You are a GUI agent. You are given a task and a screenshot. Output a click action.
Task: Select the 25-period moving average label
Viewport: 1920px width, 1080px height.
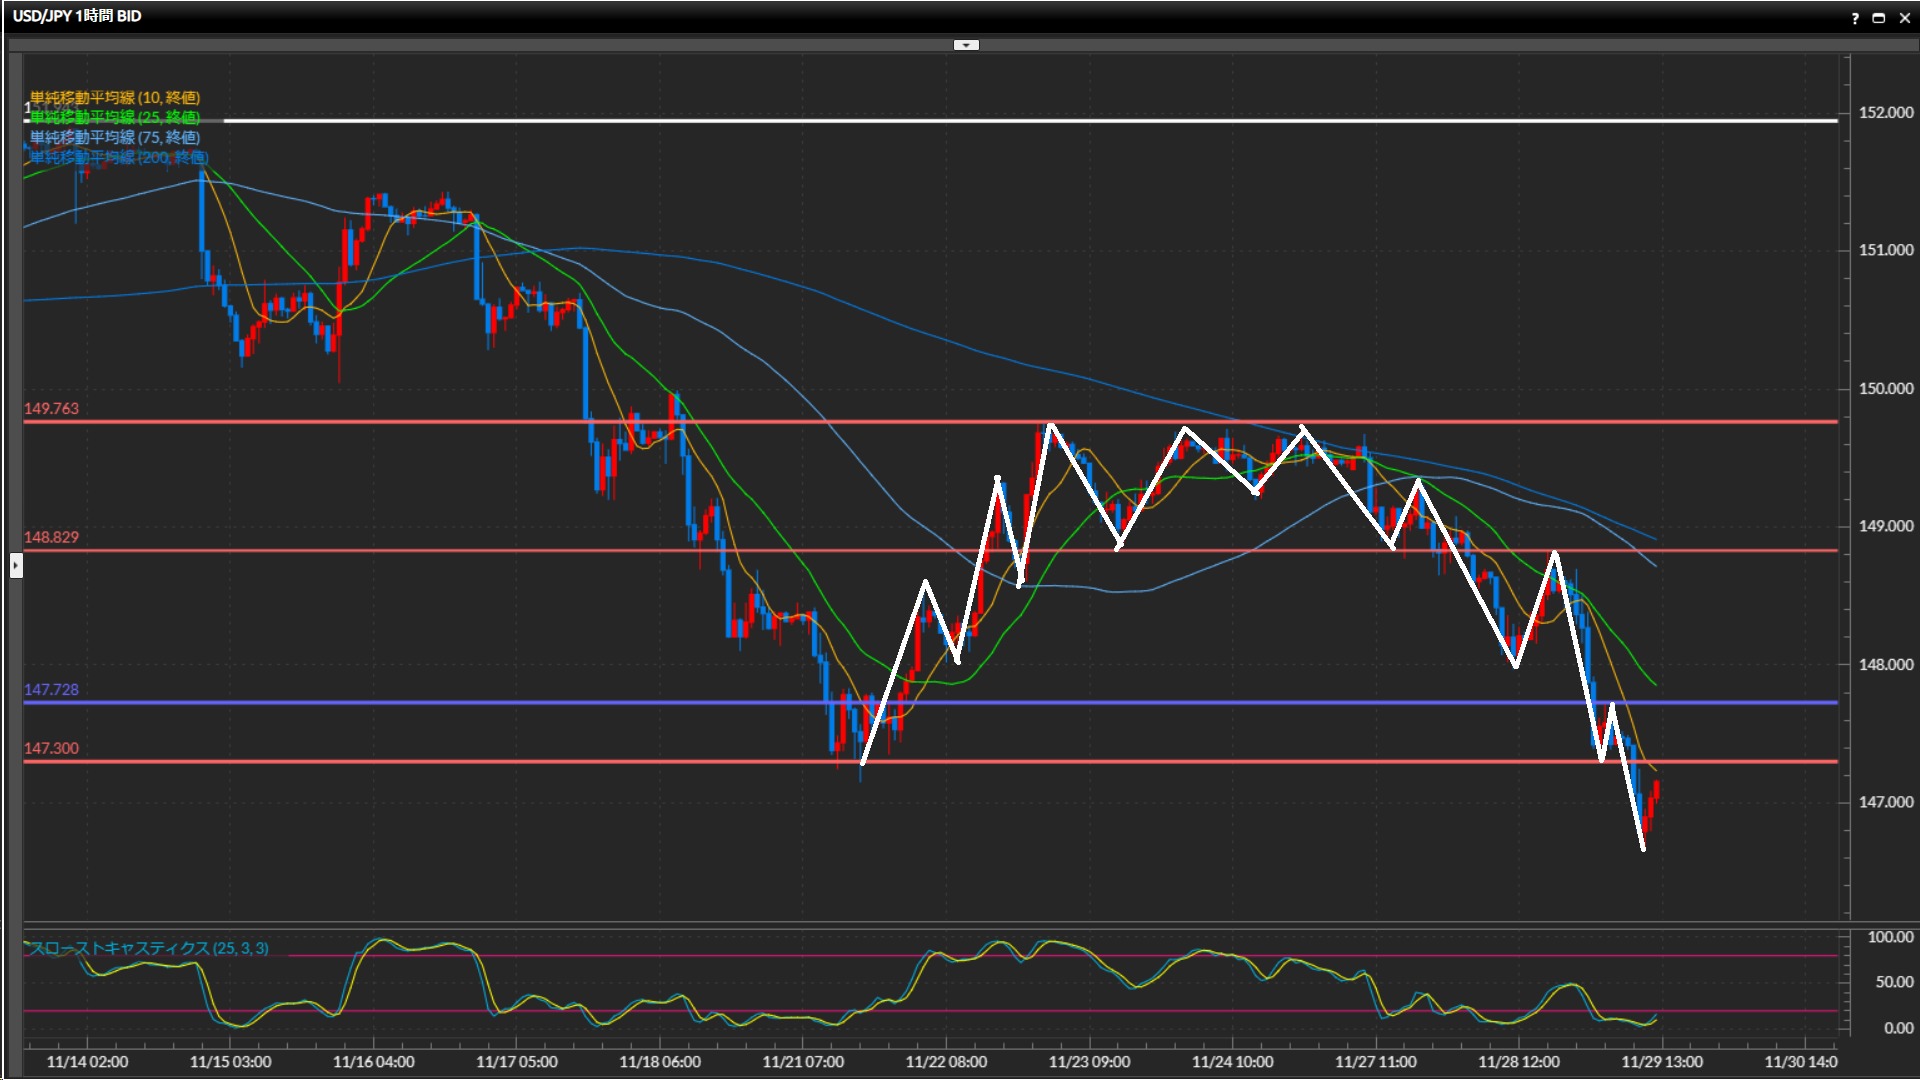pos(115,117)
